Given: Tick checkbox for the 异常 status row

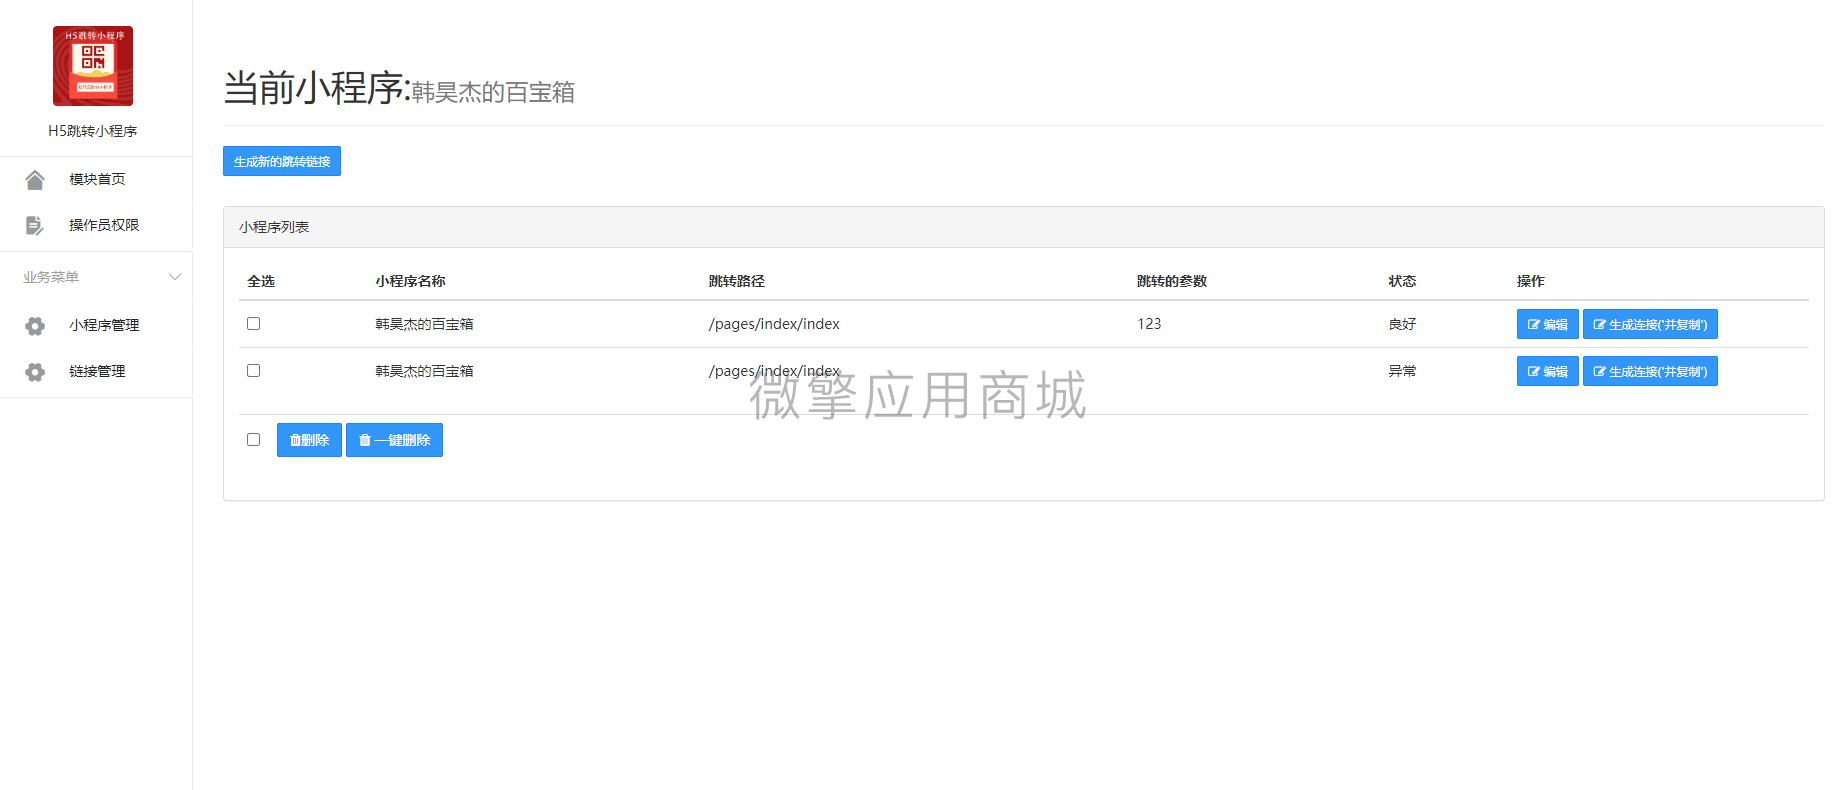Looking at the screenshot, I should (254, 371).
